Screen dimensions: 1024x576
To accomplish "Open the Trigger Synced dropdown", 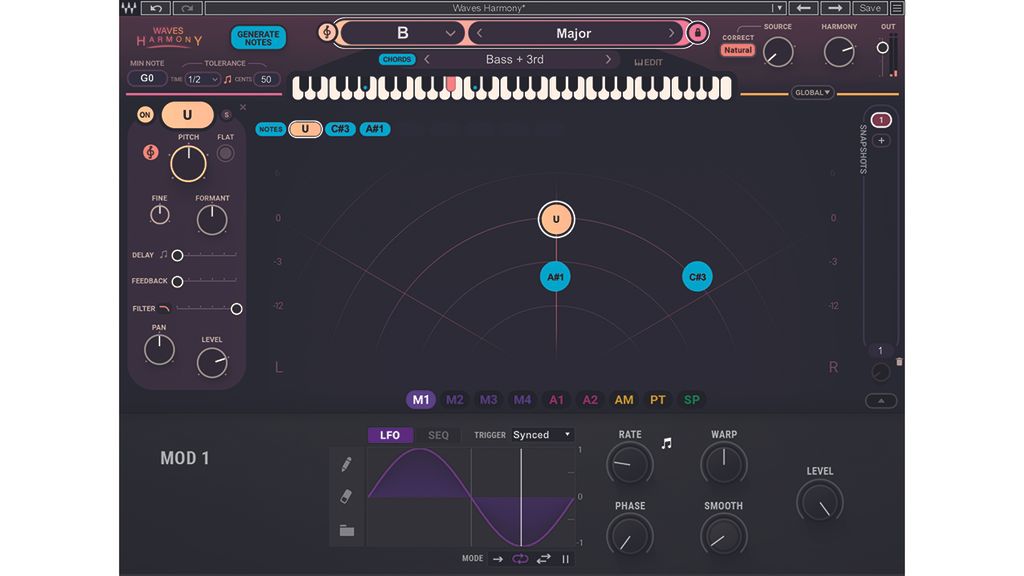I will [x=540, y=435].
